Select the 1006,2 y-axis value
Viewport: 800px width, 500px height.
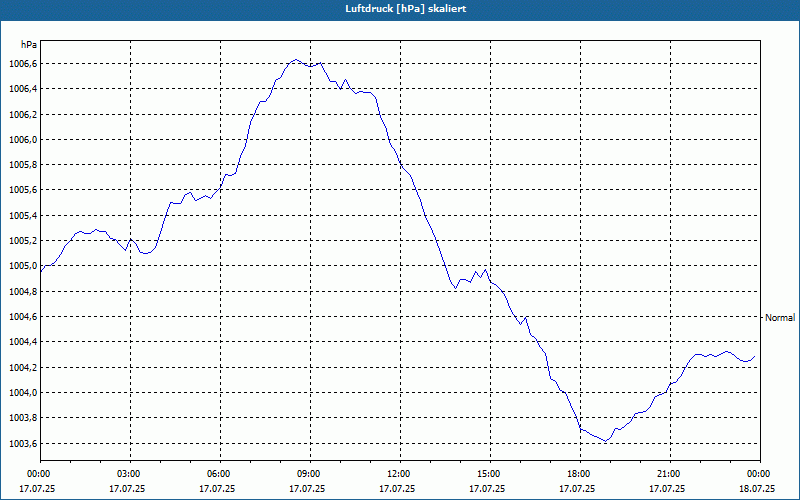click(23, 115)
